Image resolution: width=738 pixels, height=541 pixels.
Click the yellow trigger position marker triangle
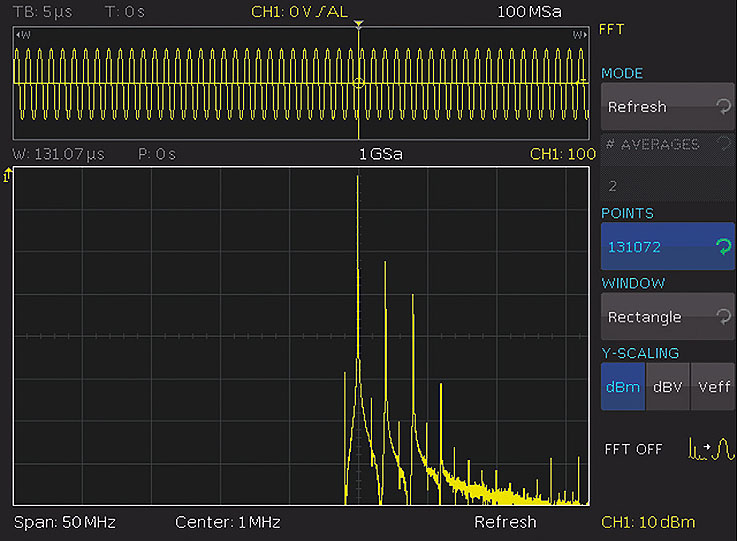359,24
